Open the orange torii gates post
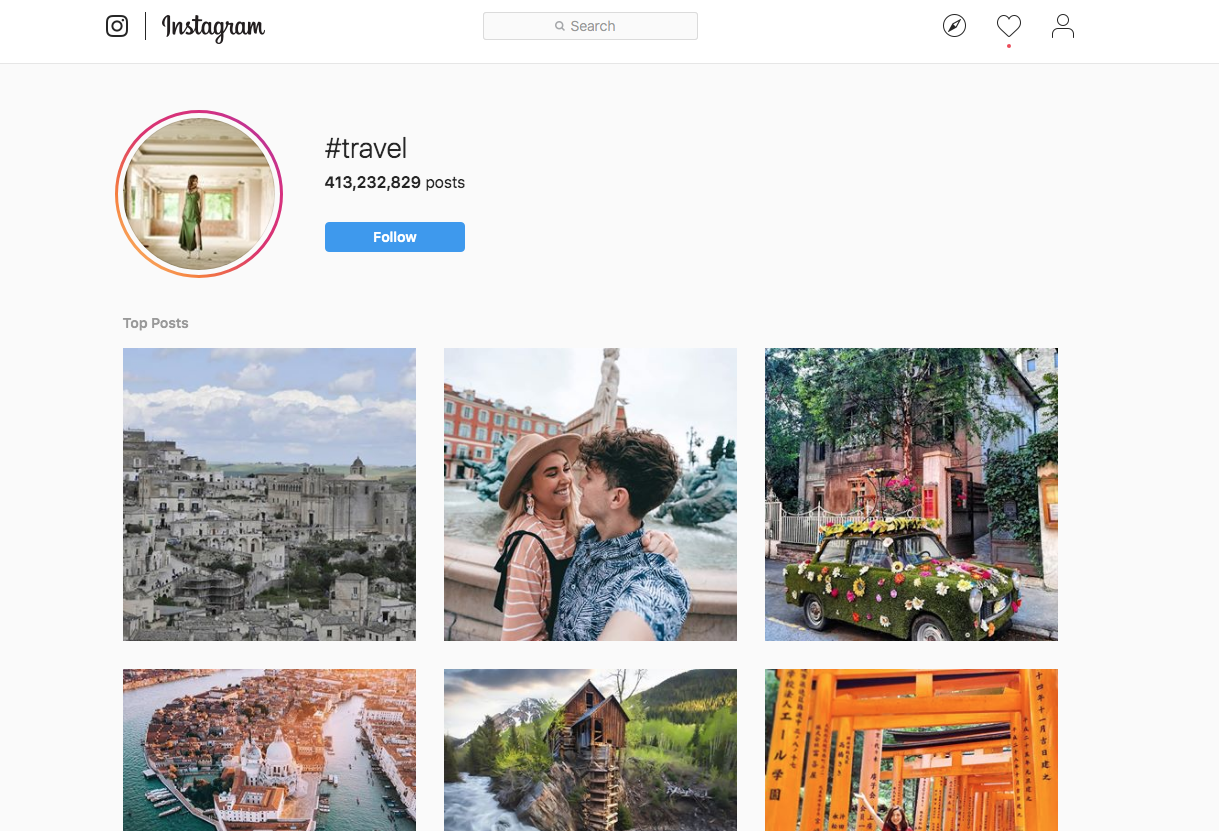This screenshot has width=1219, height=831. click(911, 750)
